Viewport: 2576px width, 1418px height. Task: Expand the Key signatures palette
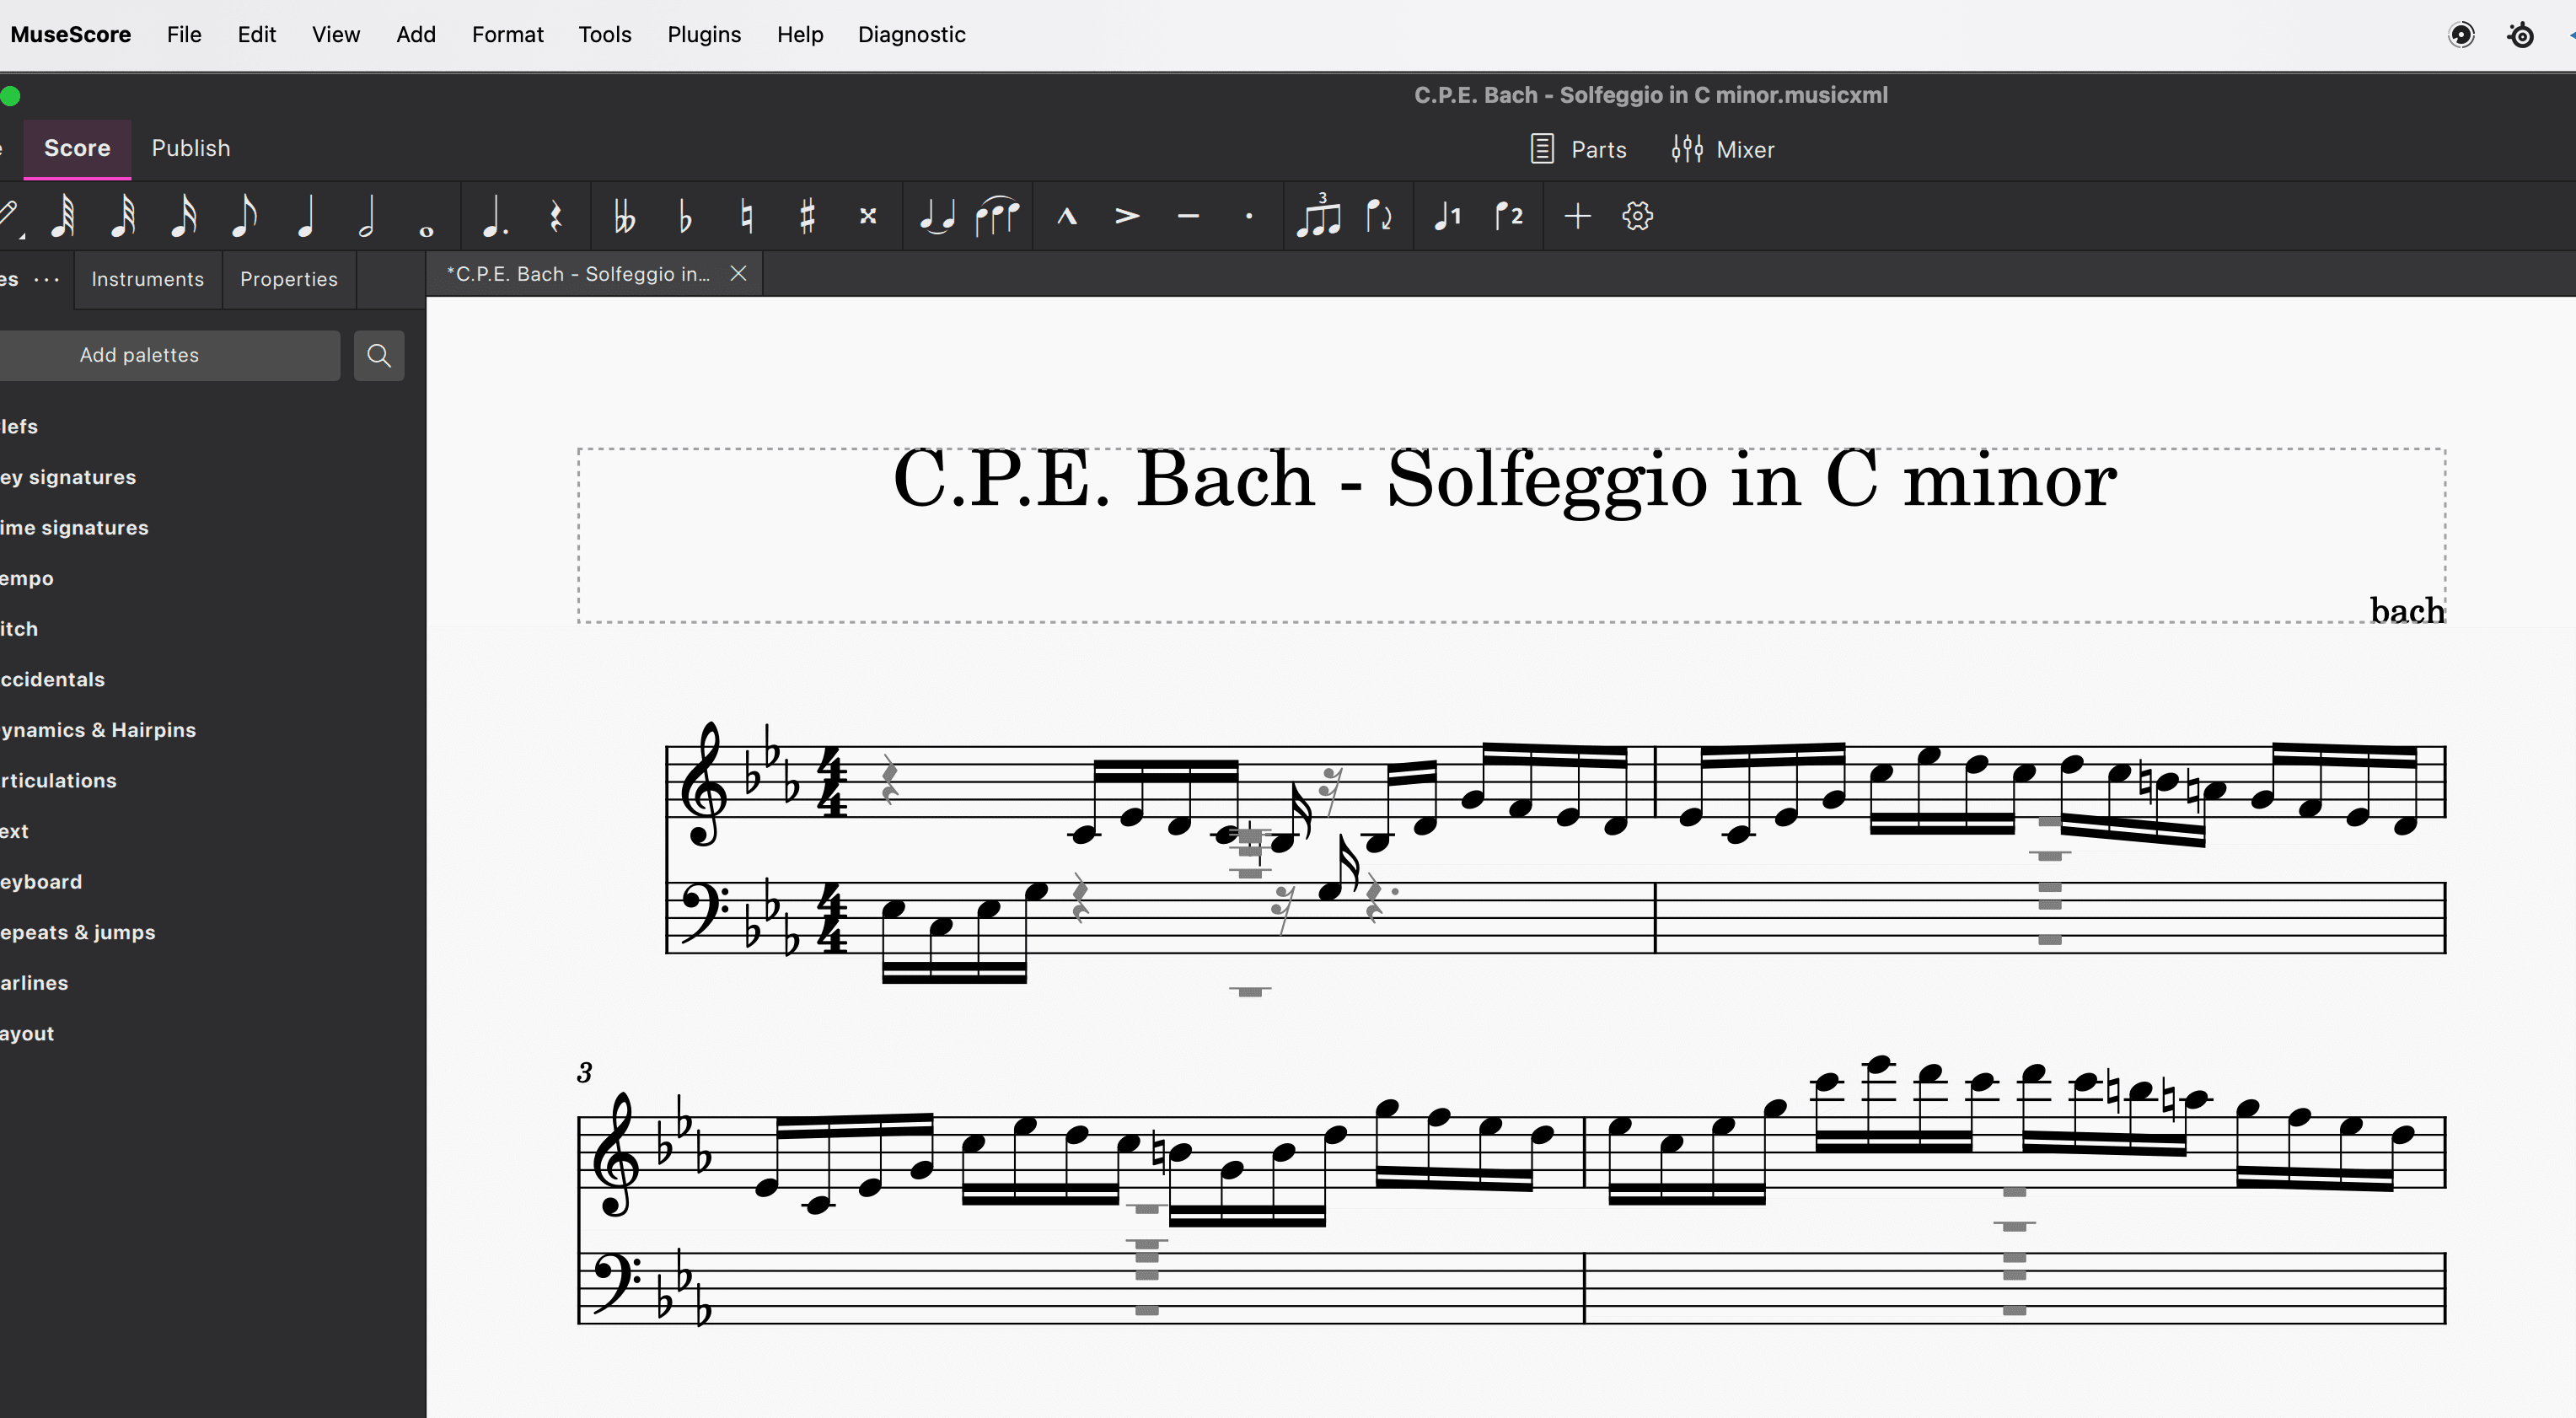[67, 476]
